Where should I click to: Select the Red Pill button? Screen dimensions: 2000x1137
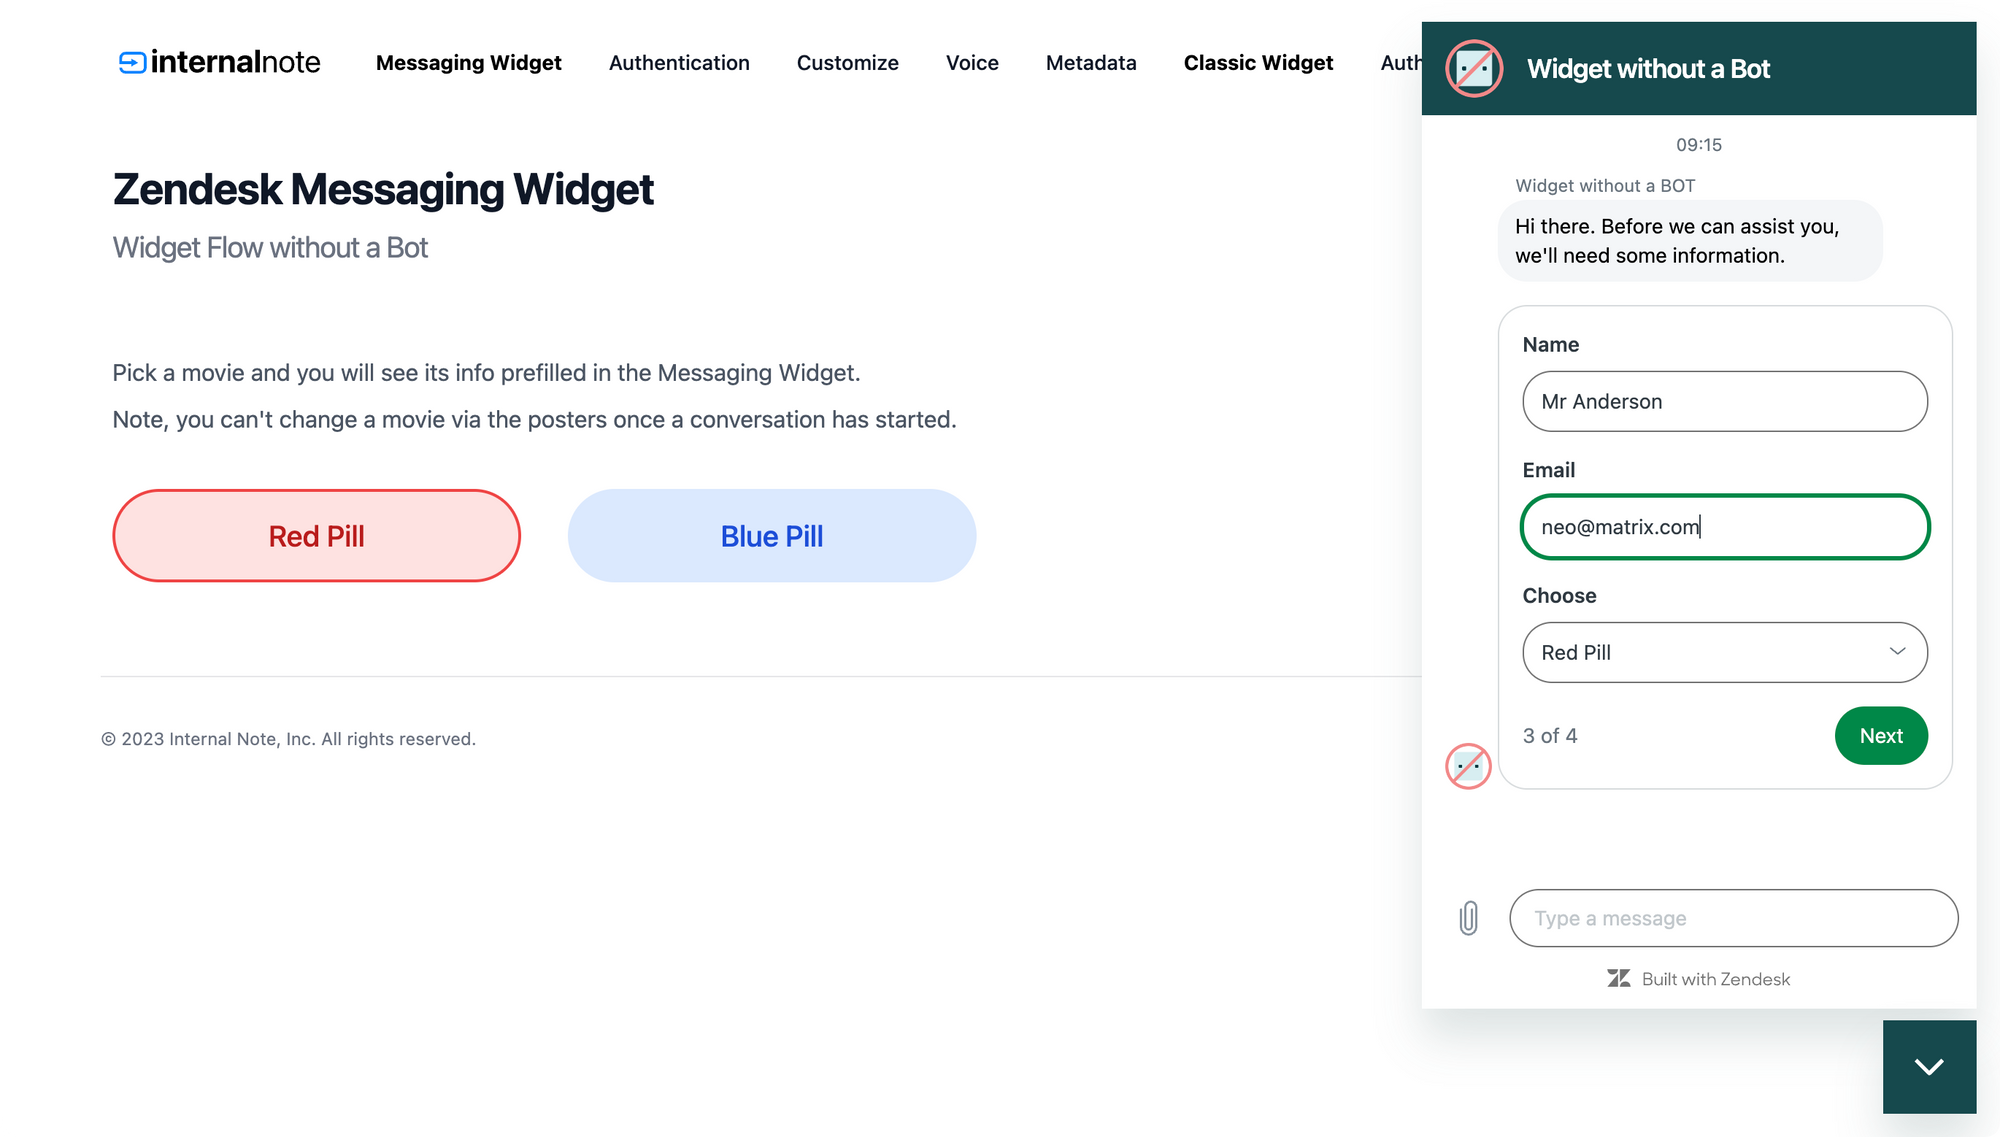[x=316, y=536]
